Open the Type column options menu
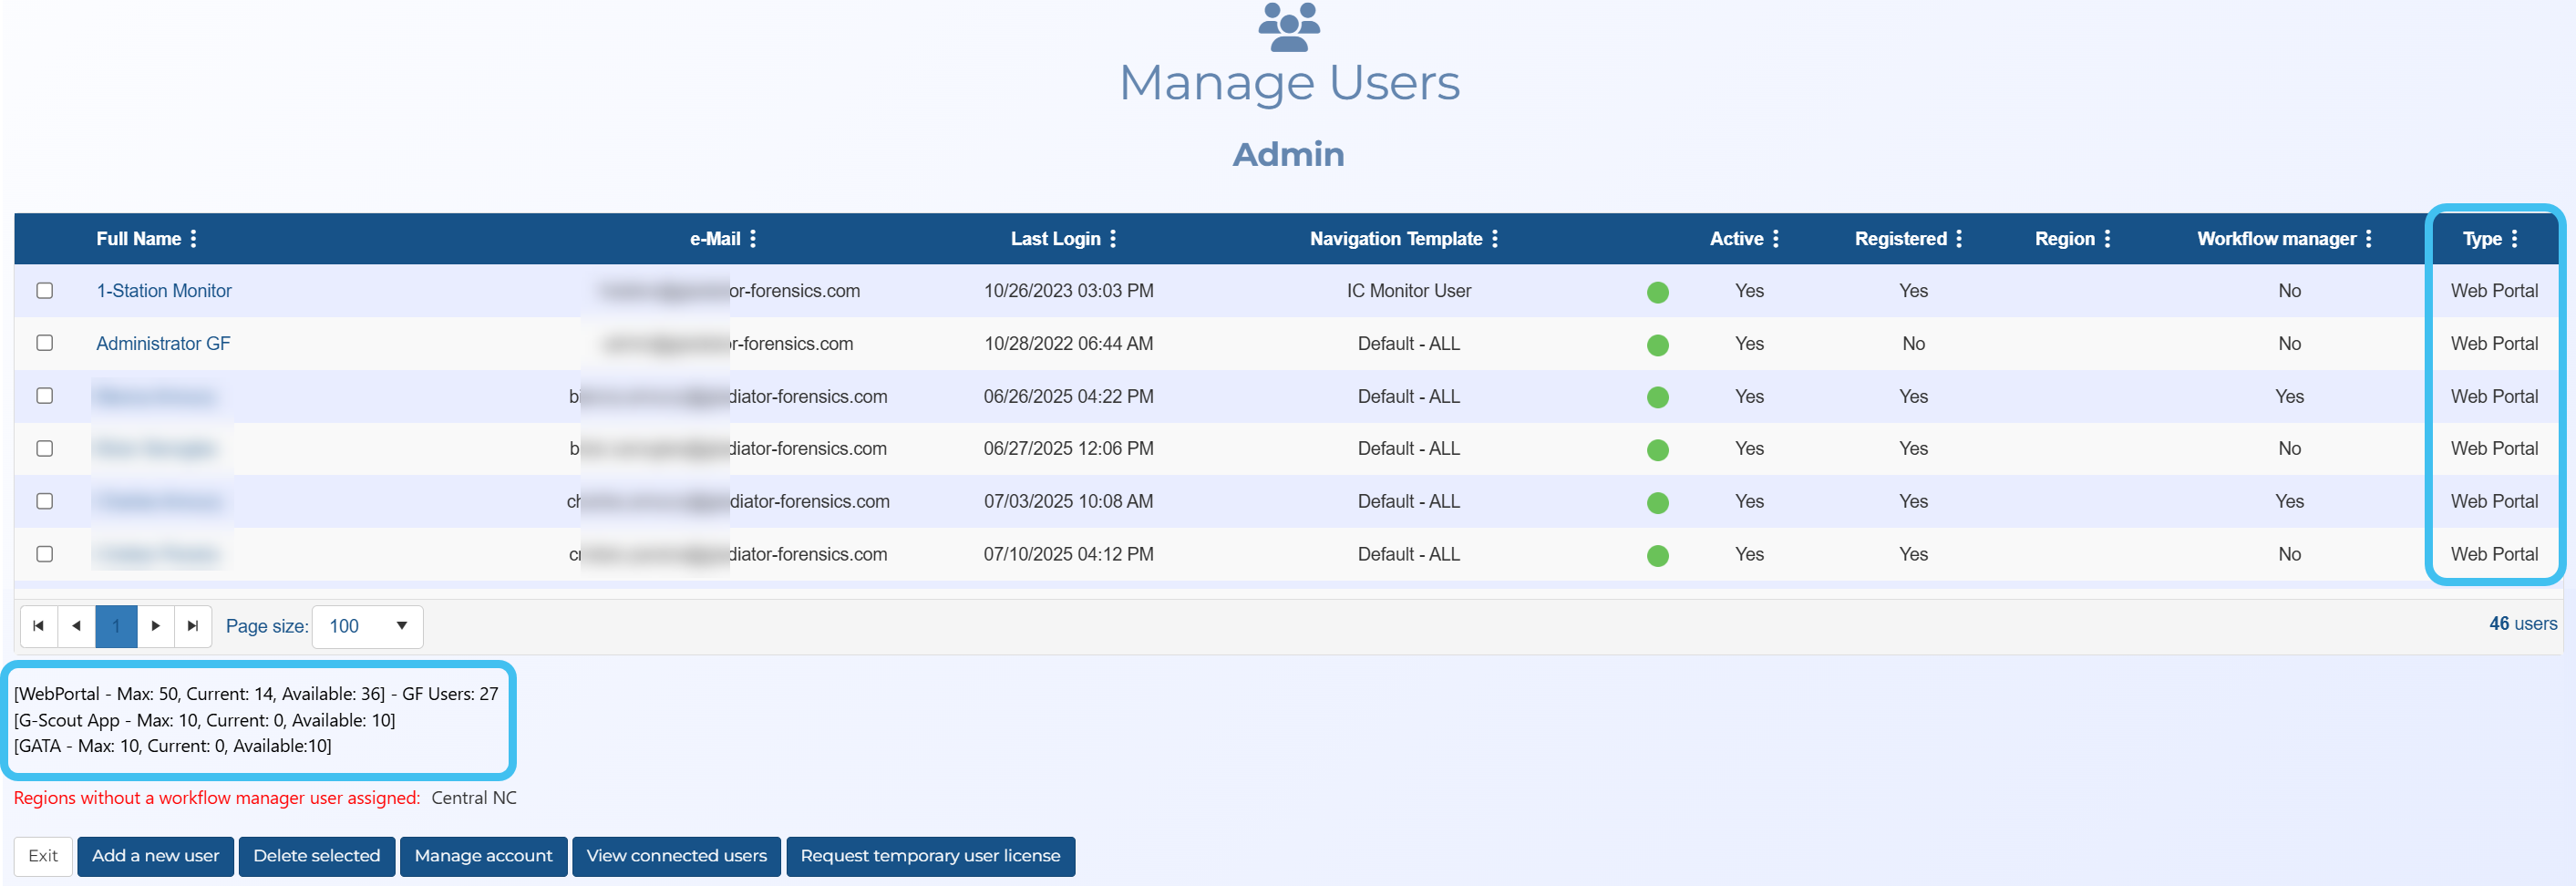Screen dimensions: 2576x886 pos(2514,239)
